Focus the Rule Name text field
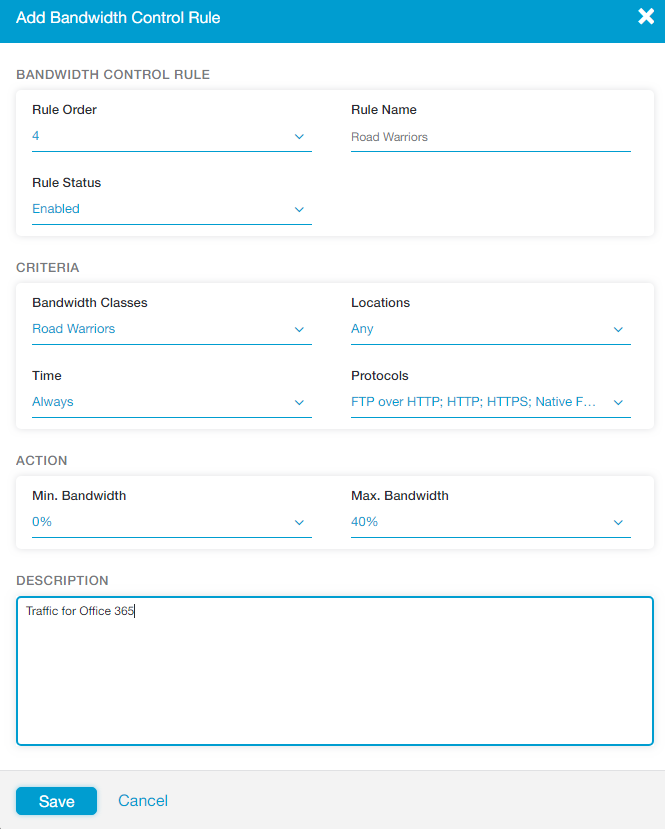The height and width of the screenshot is (829, 665). click(x=490, y=137)
